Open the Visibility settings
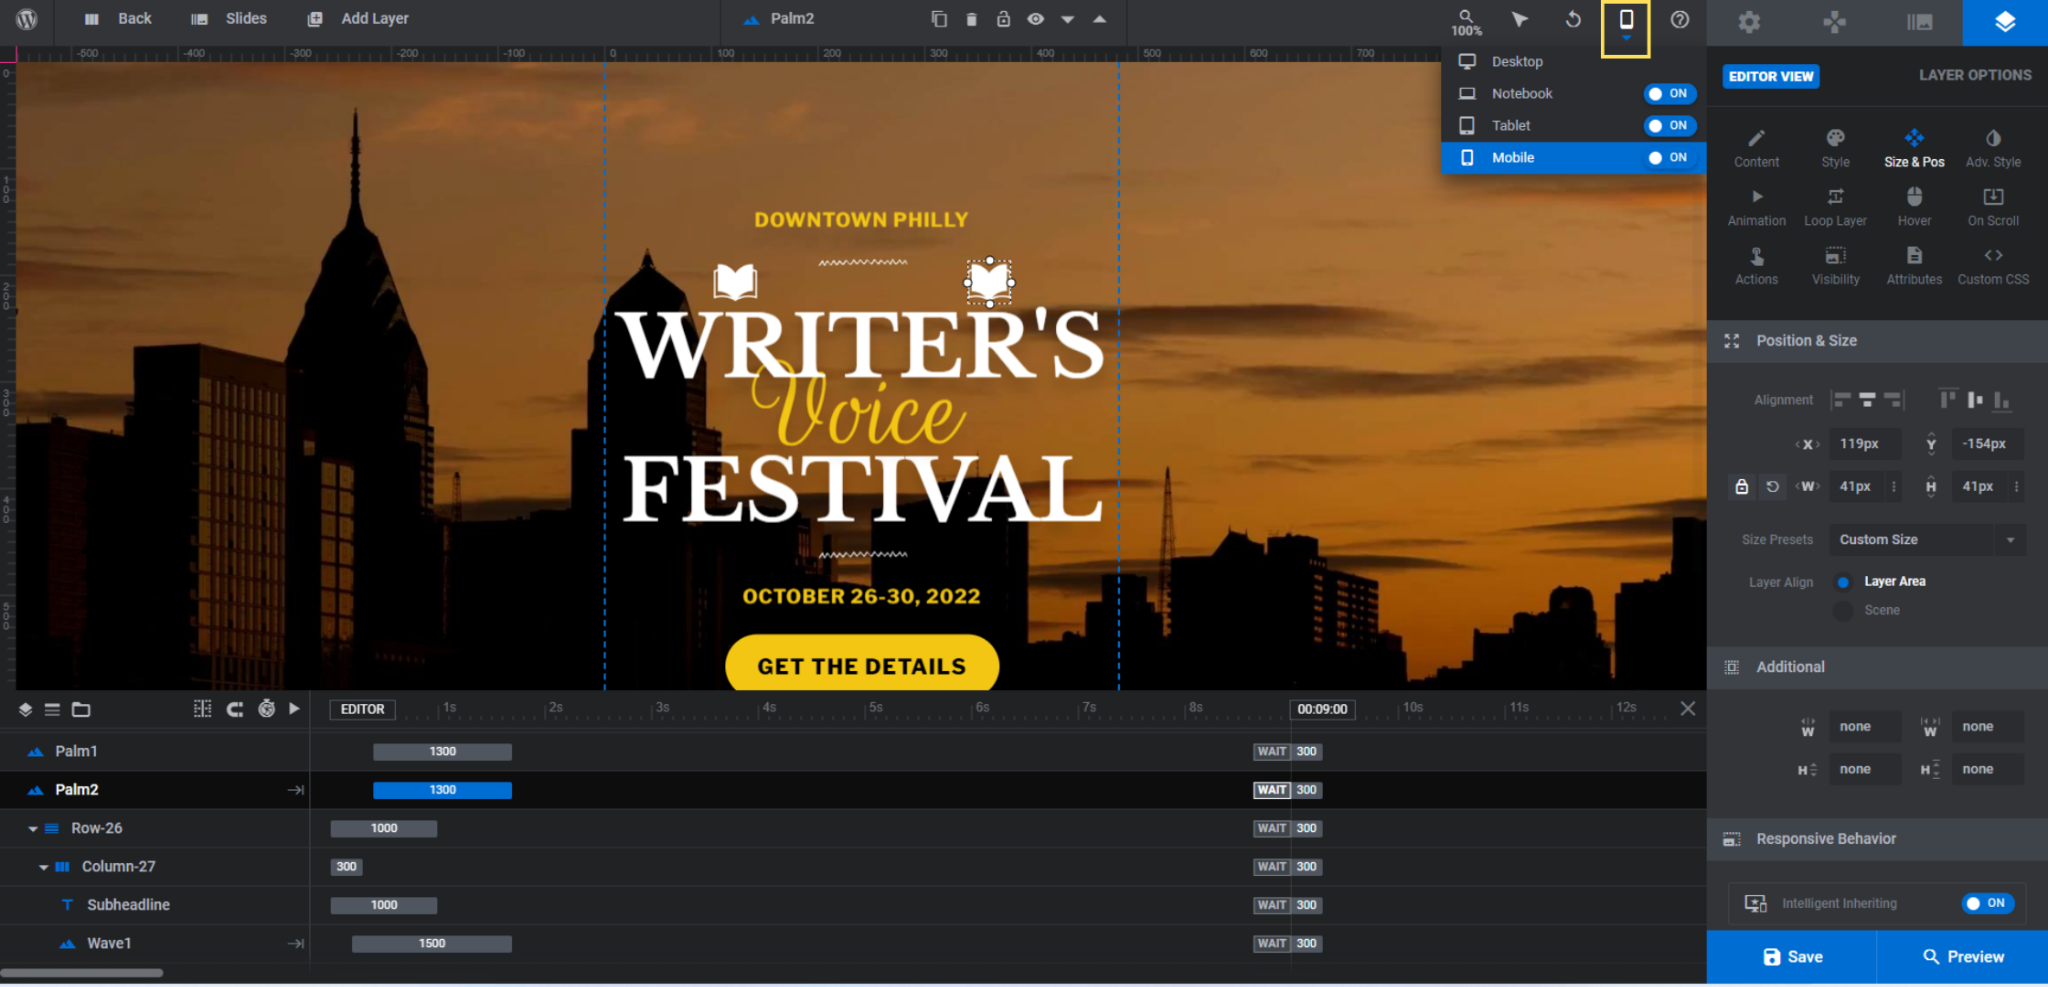Image resolution: width=2048 pixels, height=987 pixels. click(1835, 266)
